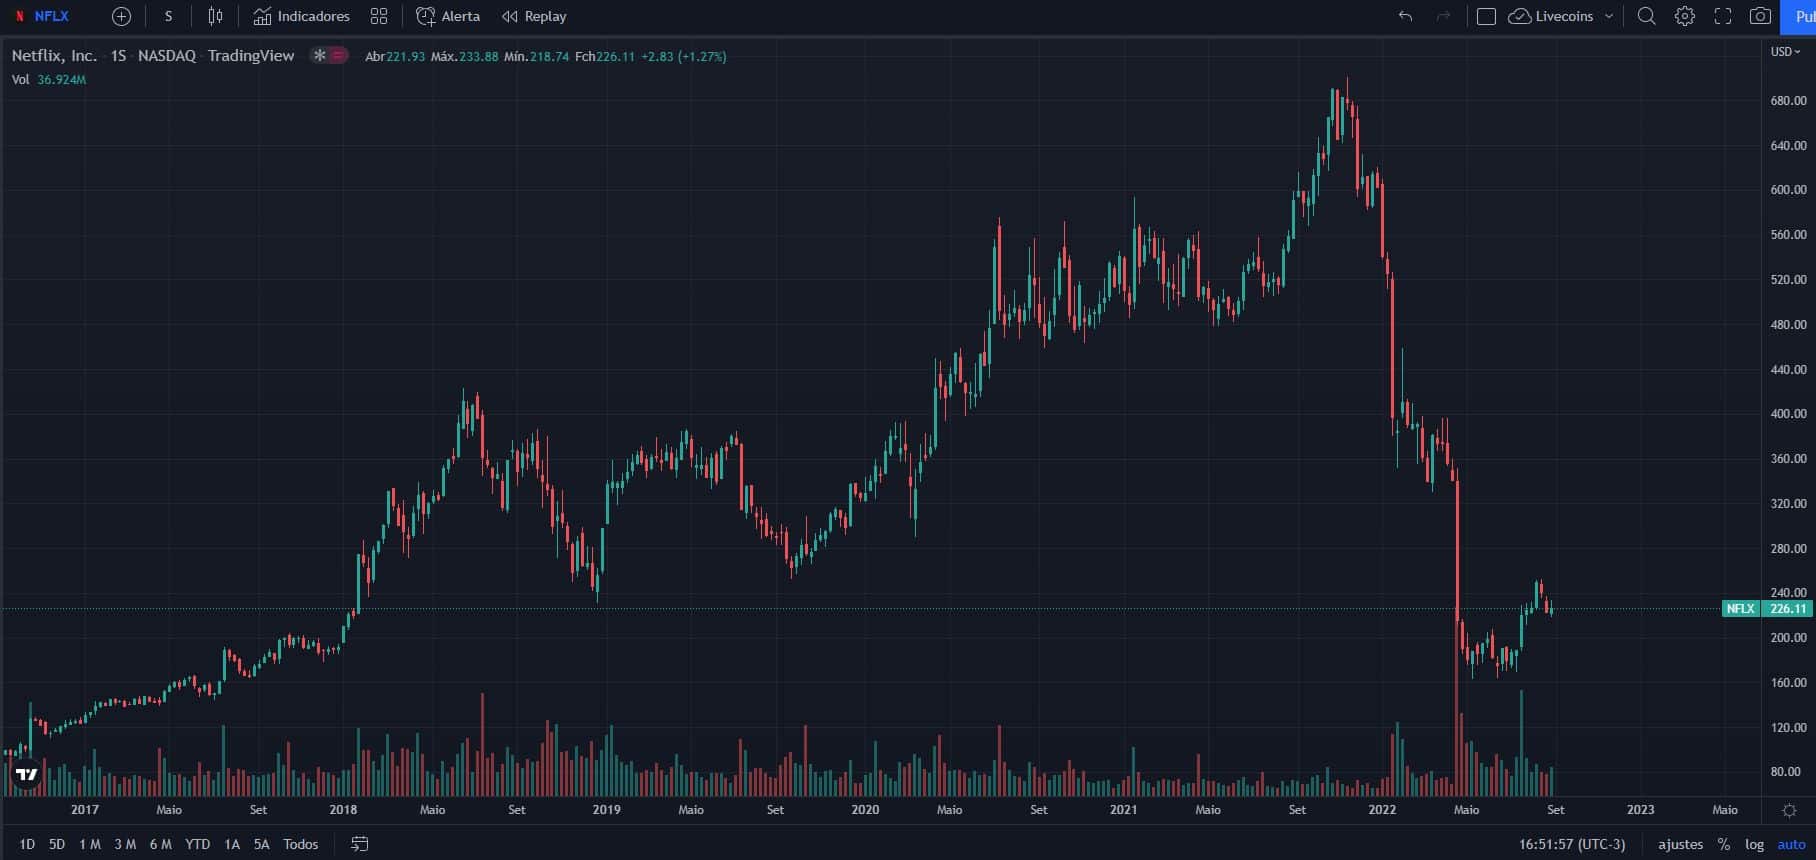Screen dimensions: 1816x860
Task: Click the 2022 label on time axis
Action: 1382,810
